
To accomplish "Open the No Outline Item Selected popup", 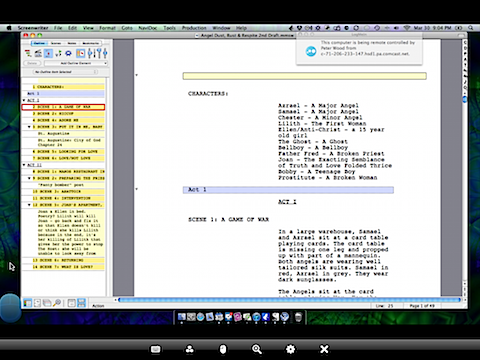I will point(65,72).
